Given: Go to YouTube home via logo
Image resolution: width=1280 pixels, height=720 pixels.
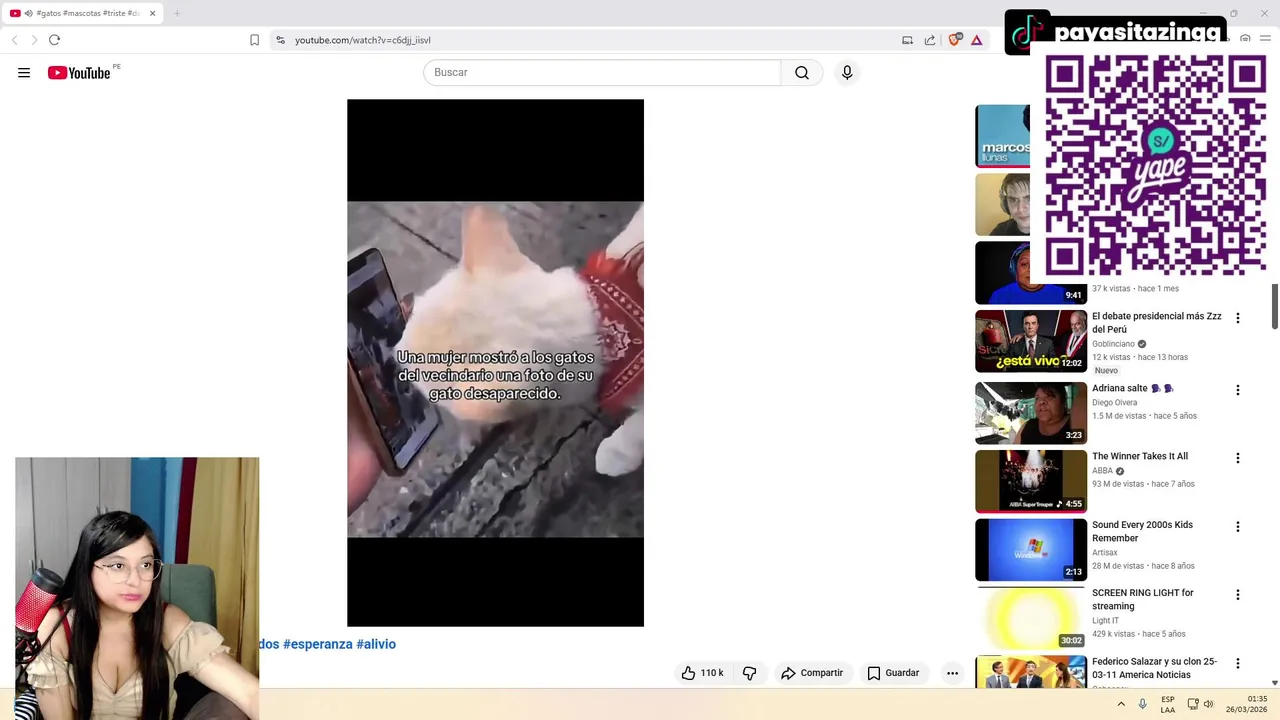Looking at the screenshot, I should (x=79, y=73).
